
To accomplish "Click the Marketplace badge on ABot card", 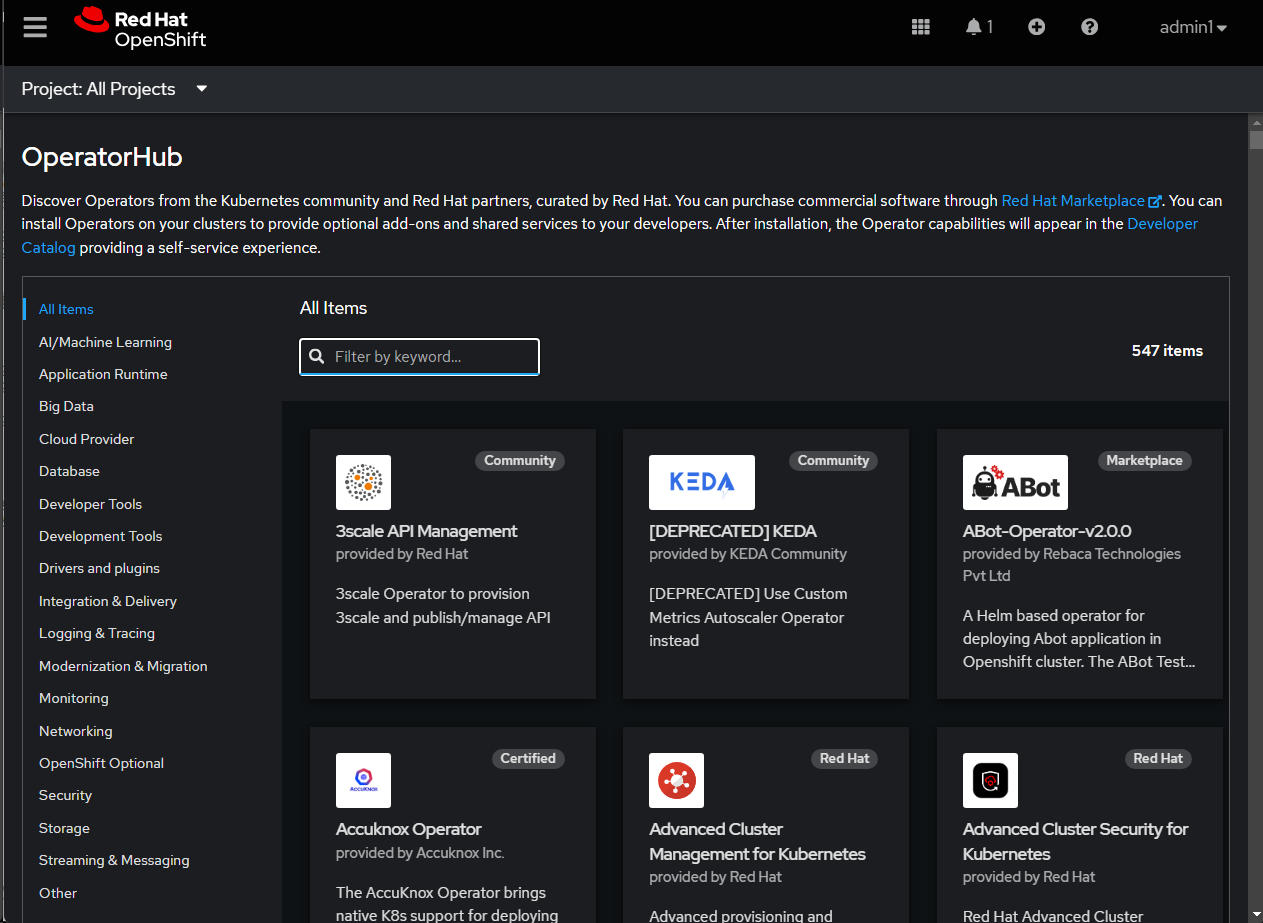I will tap(1145, 461).
